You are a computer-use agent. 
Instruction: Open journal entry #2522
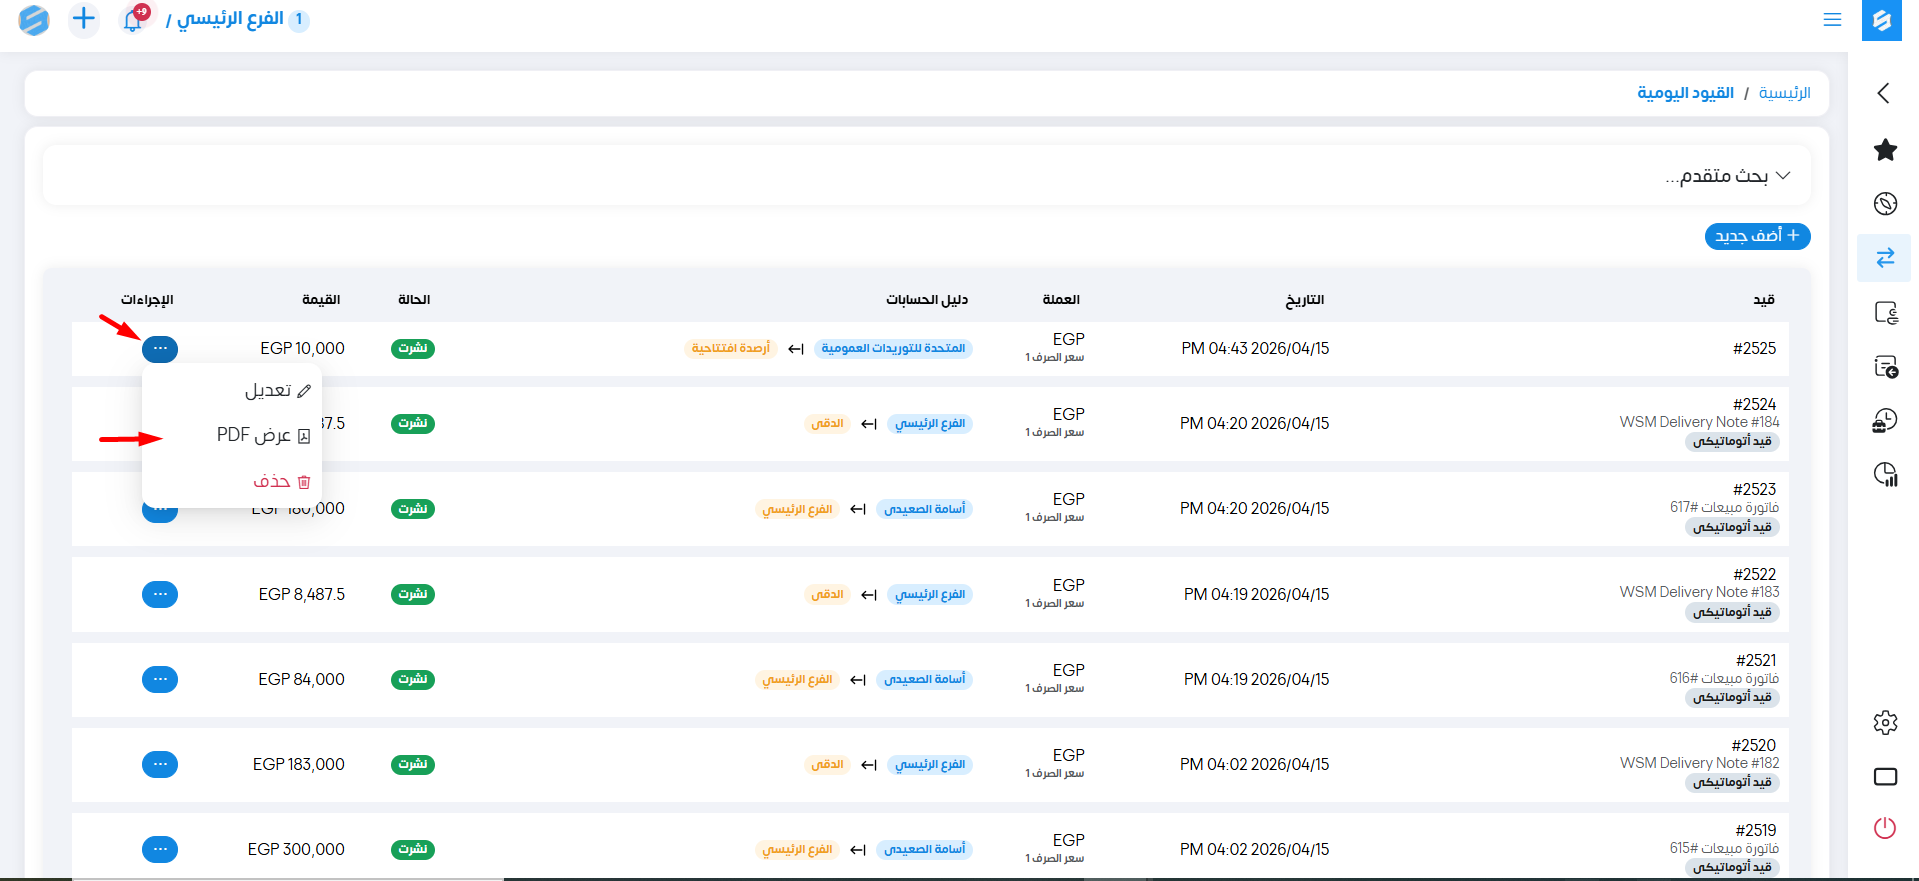coord(1754,575)
